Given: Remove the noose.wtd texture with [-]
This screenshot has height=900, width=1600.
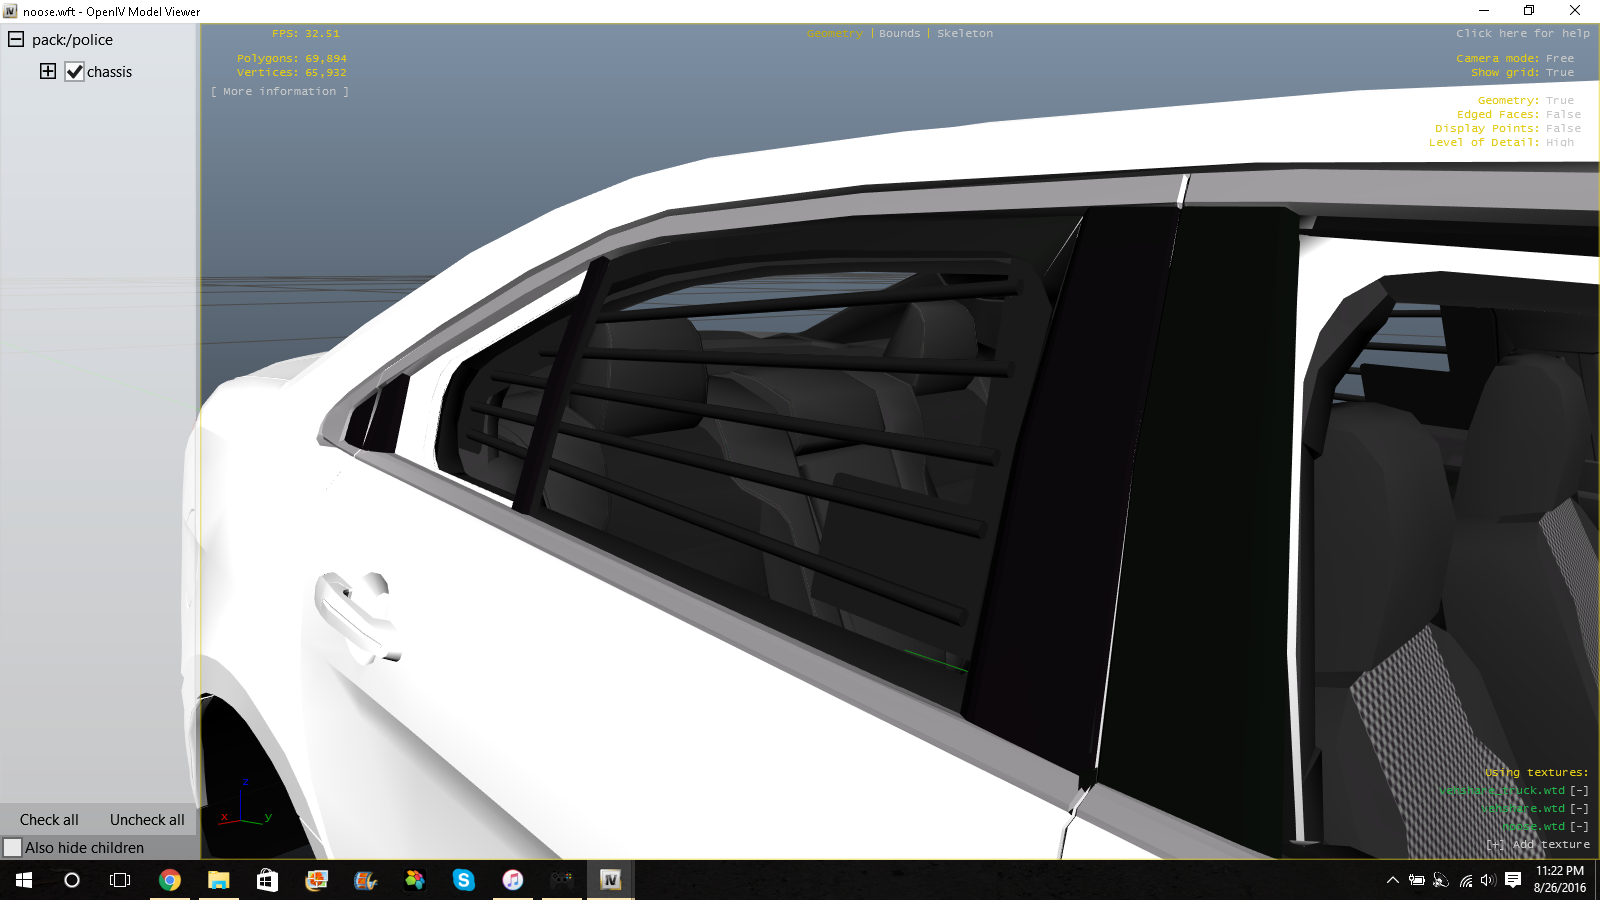Looking at the screenshot, I should 1579,827.
